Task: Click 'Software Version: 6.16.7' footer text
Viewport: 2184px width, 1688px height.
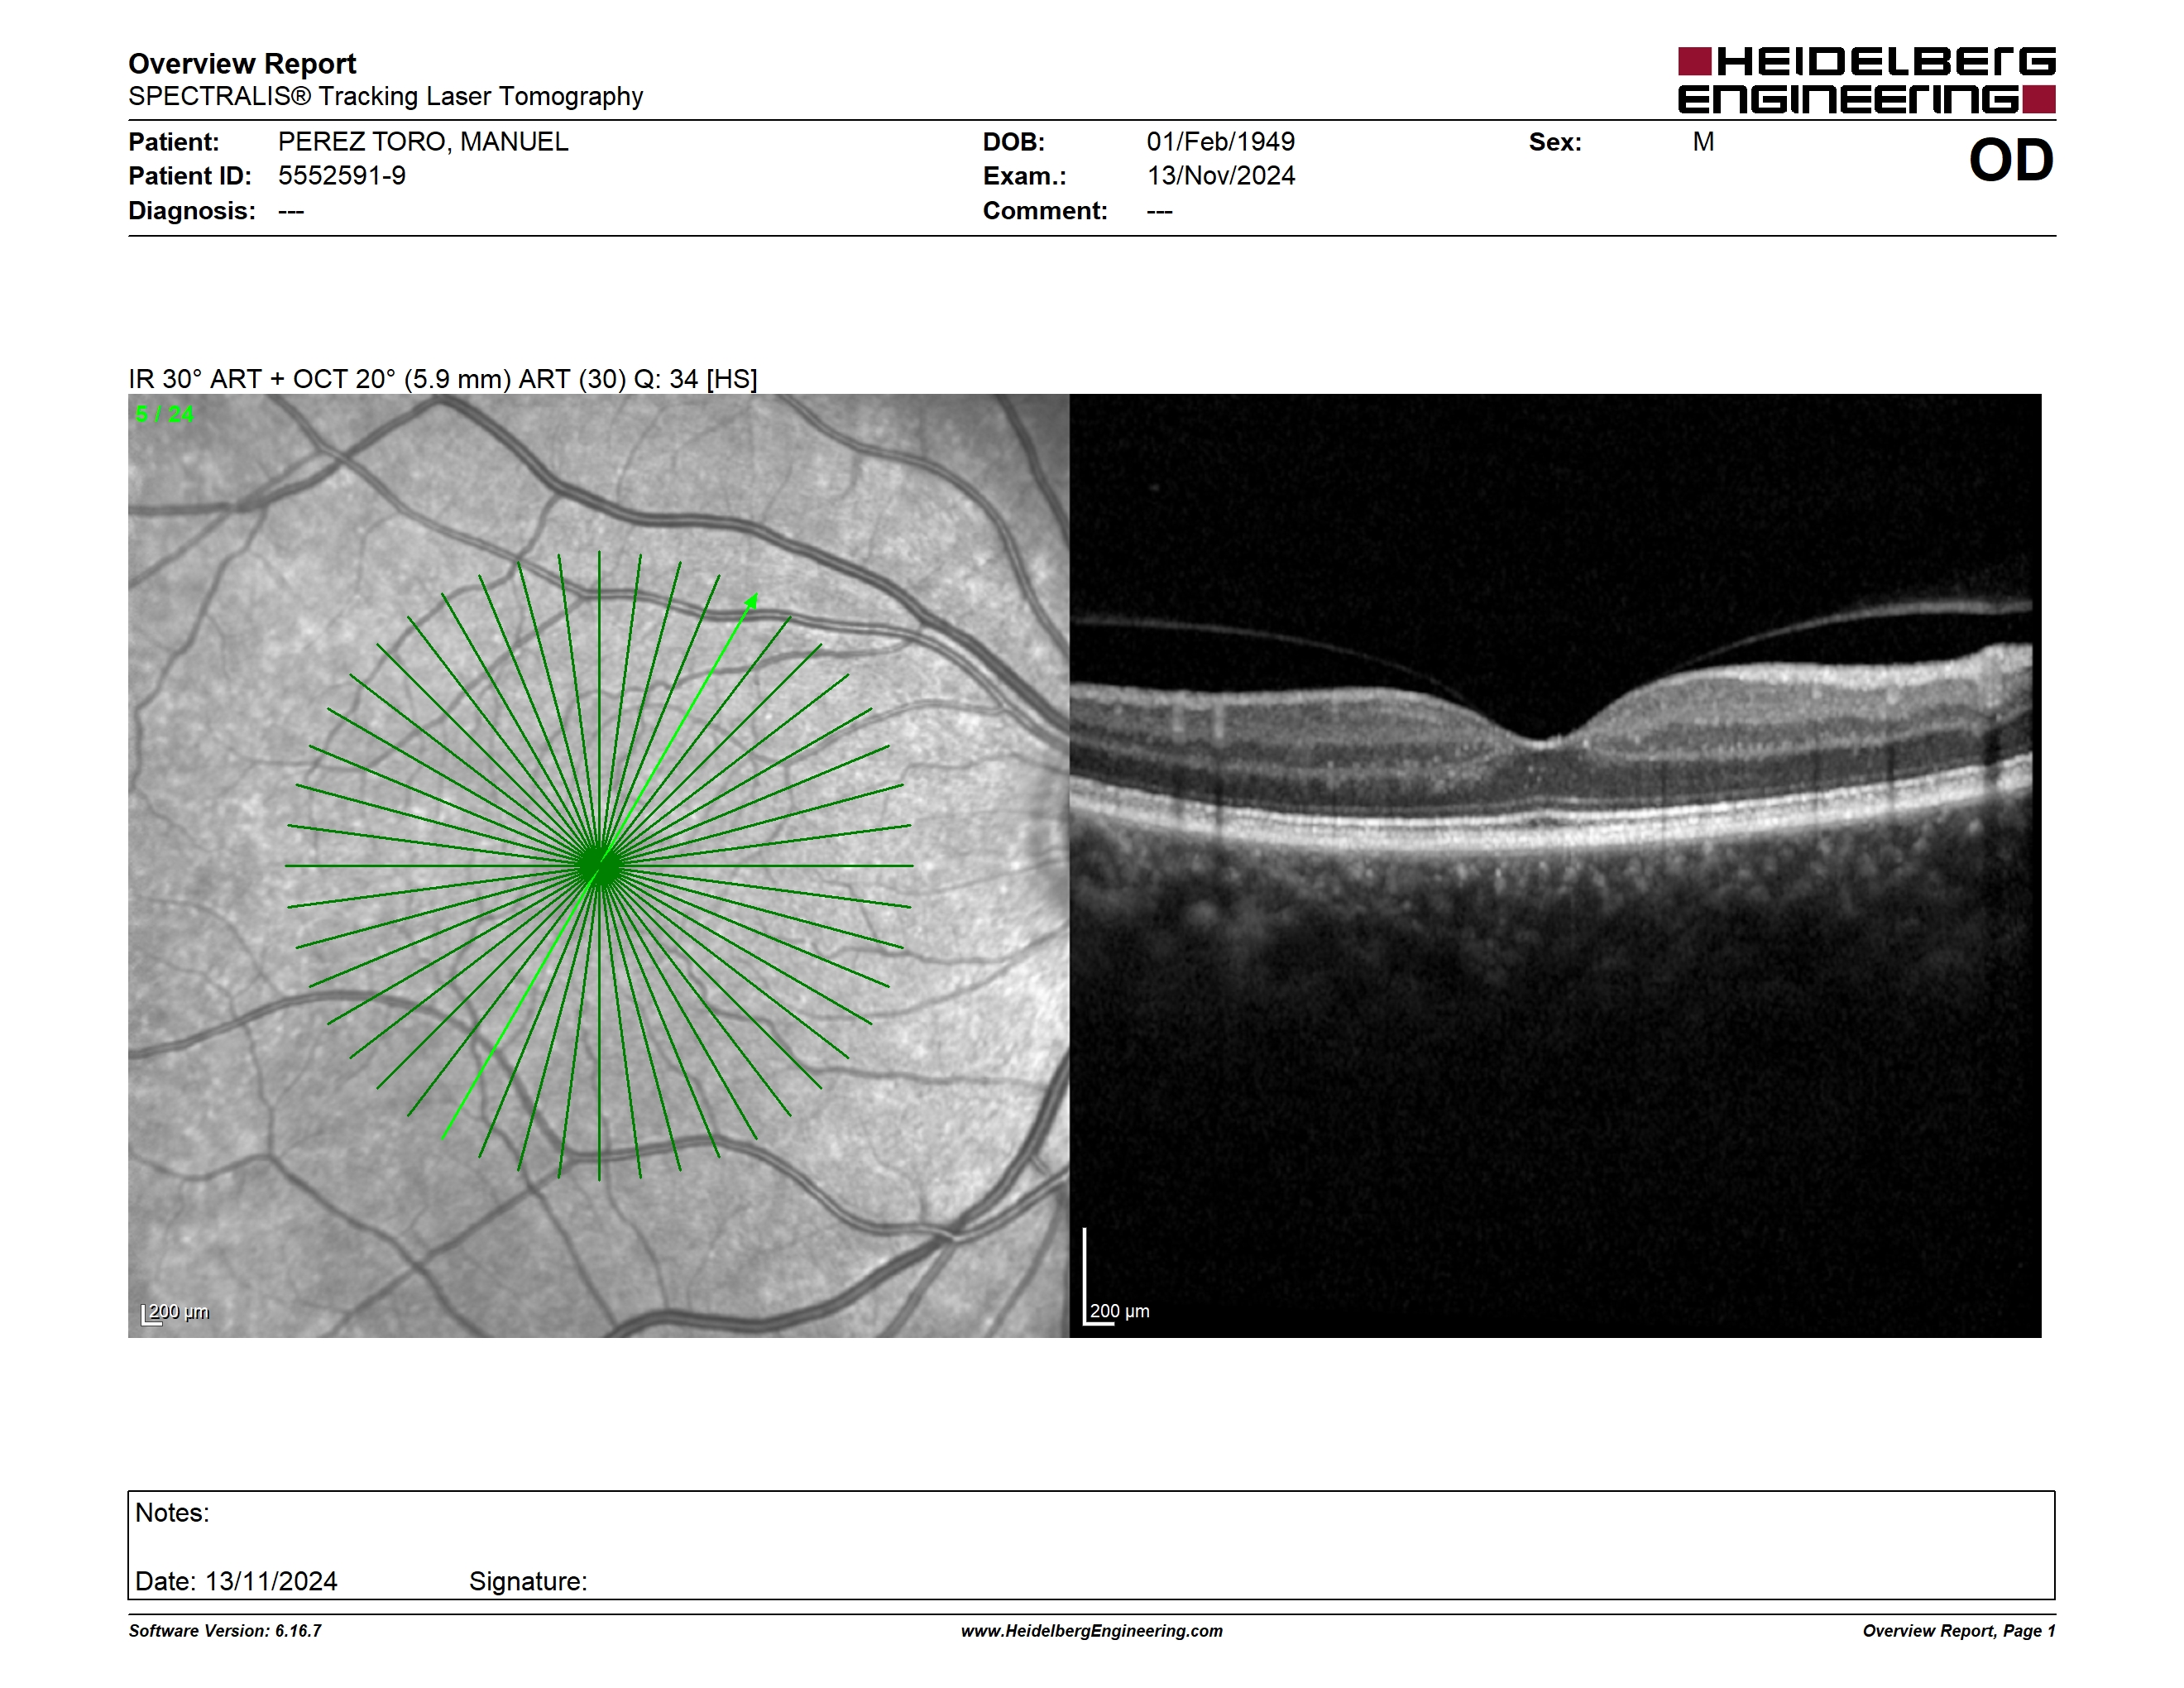Action: [x=225, y=1631]
